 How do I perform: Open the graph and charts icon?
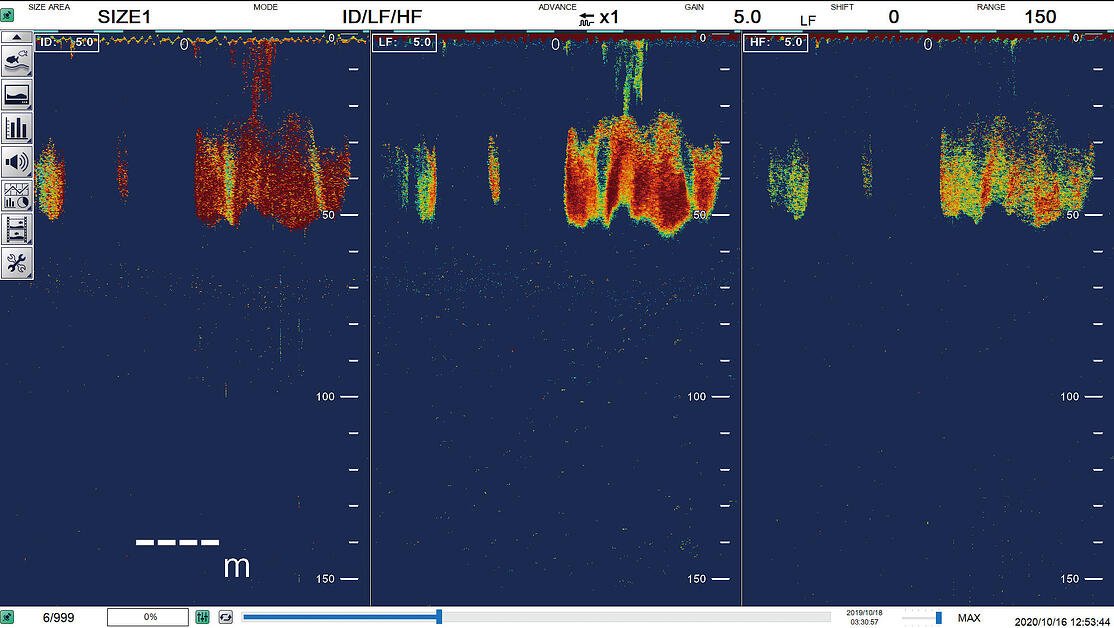(x=16, y=195)
